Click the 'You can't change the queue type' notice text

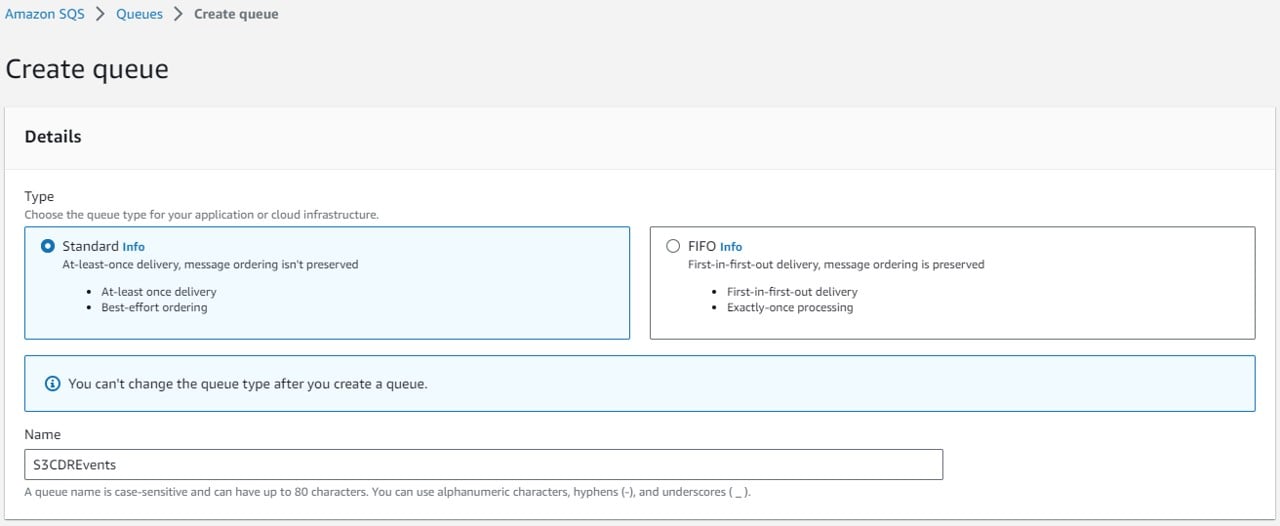point(248,383)
